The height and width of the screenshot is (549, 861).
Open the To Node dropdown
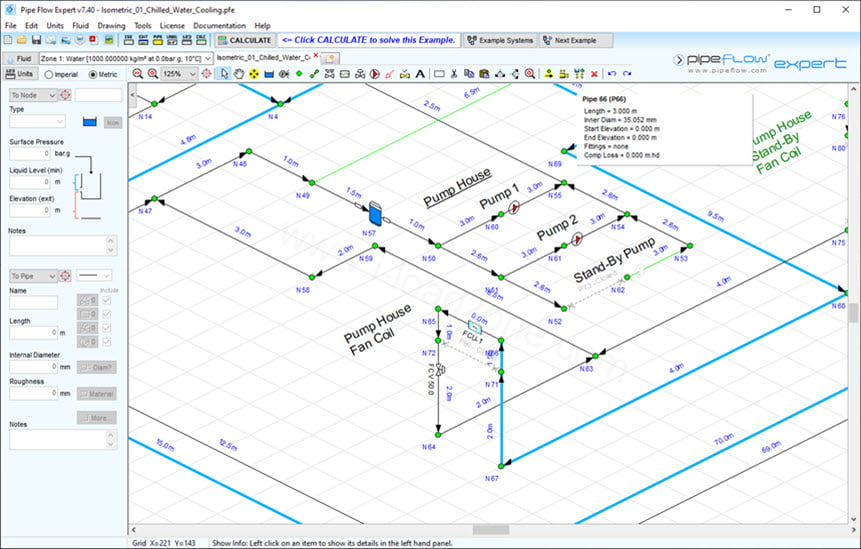tap(33, 95)
